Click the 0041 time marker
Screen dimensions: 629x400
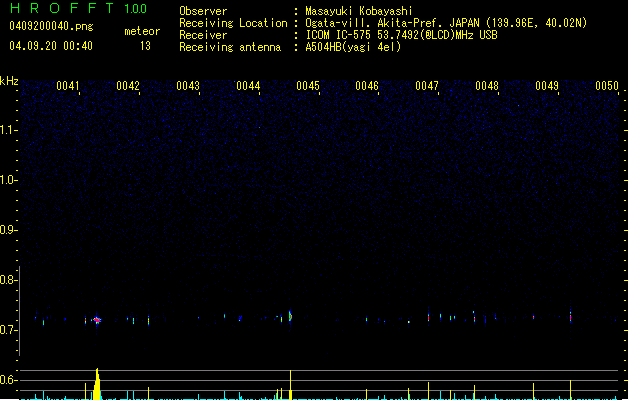tap(68, 86)
